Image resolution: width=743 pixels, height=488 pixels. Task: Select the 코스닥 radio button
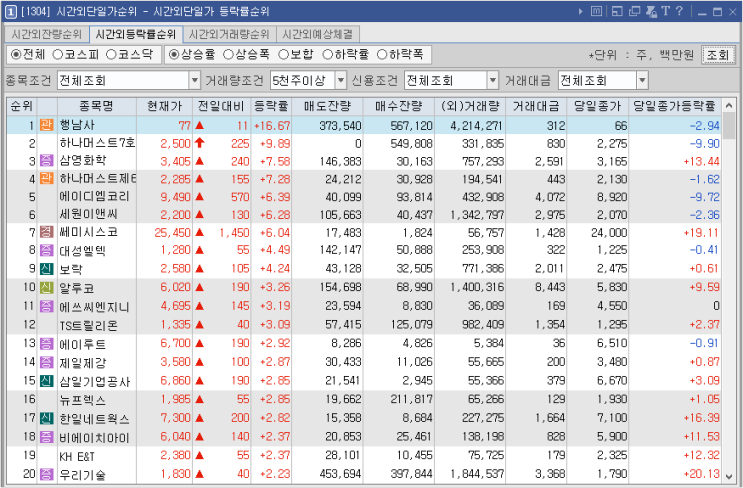(x=111, y=54)
